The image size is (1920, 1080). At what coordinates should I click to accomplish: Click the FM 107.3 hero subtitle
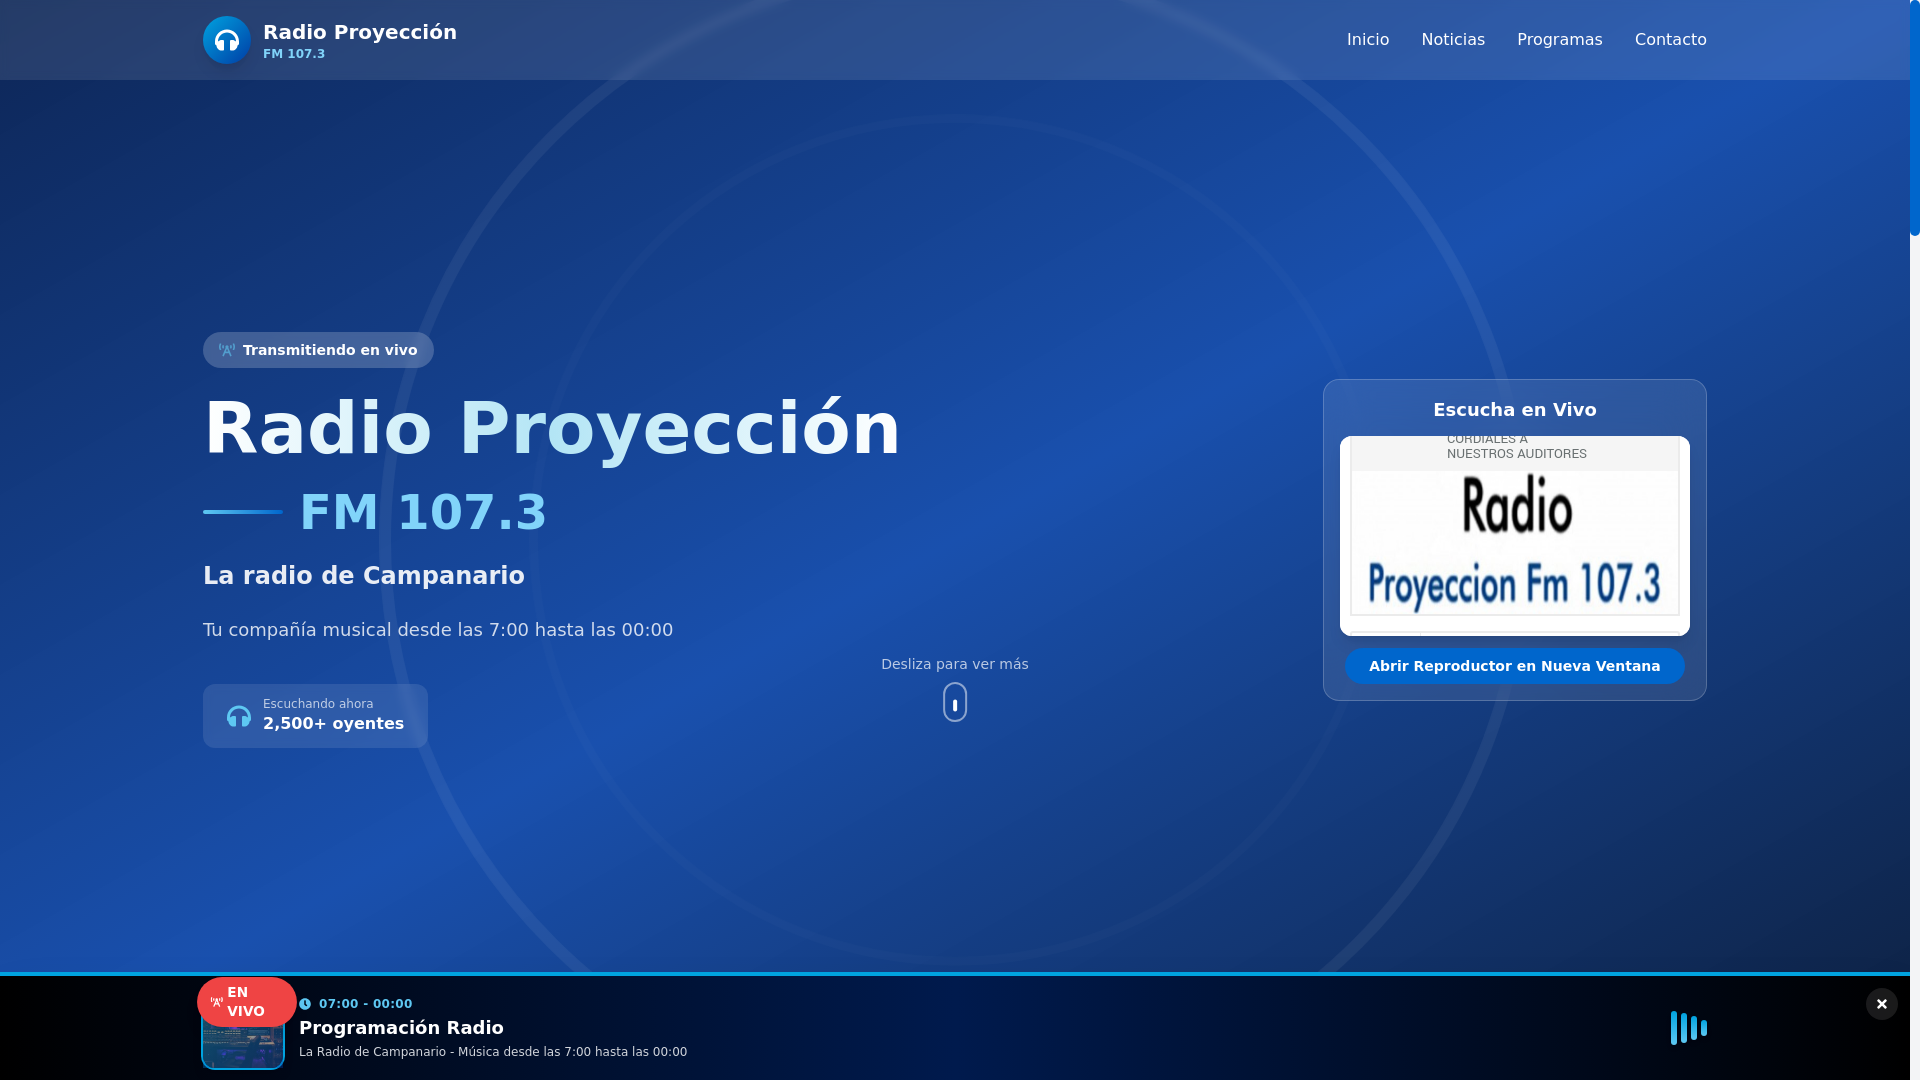click(x=423, y=512)
